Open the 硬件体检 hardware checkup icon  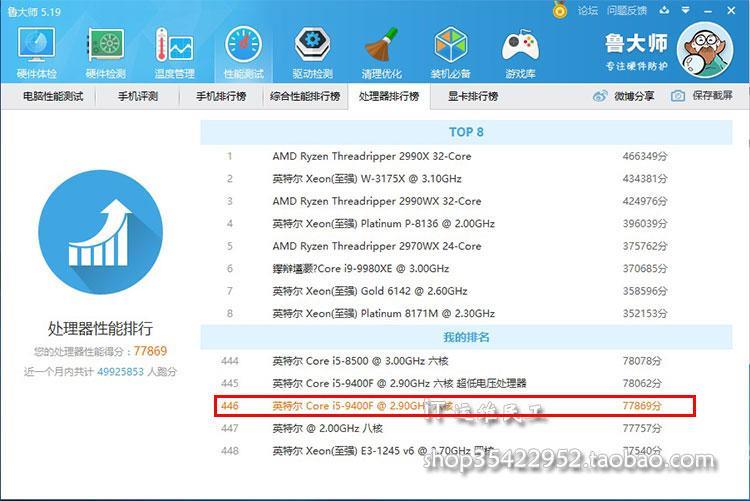click(x=37, y=50)
